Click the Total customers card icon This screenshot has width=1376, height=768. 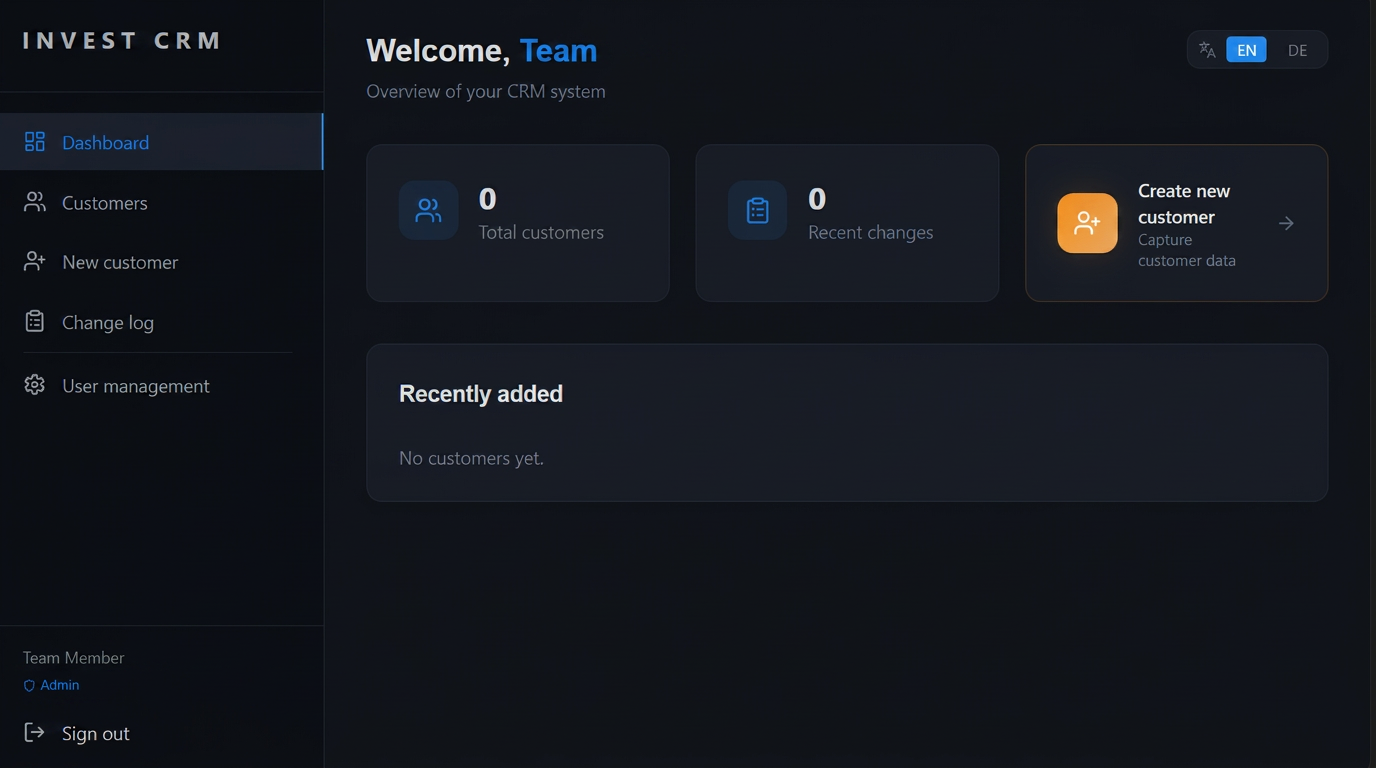pyautogui.click(x=428, y=210)
